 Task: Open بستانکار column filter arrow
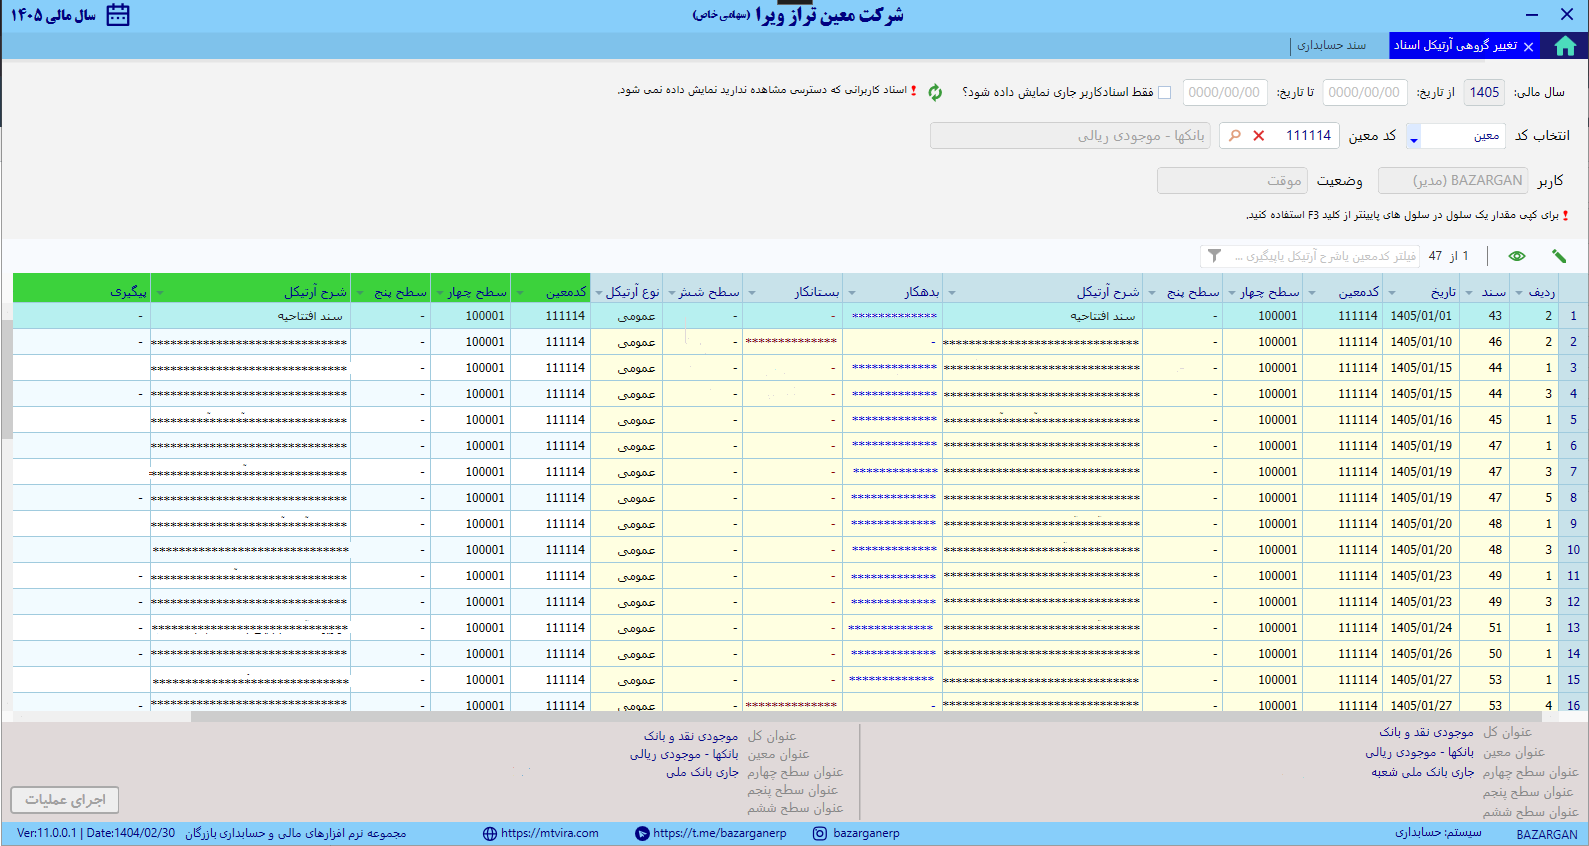point(752,293)
